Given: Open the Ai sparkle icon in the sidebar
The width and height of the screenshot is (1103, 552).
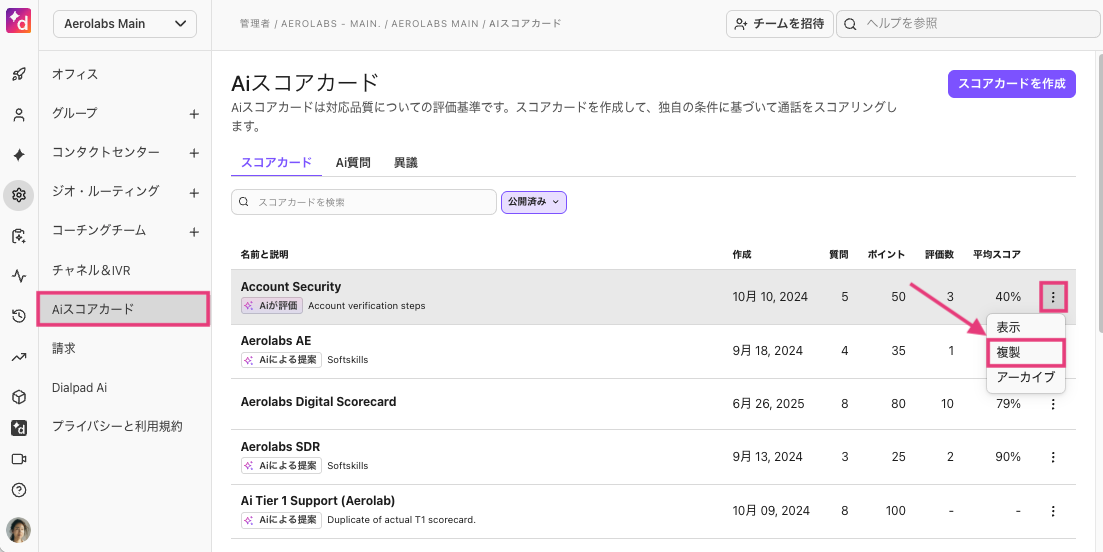Looking at the screenshot, I should [19, 155].
